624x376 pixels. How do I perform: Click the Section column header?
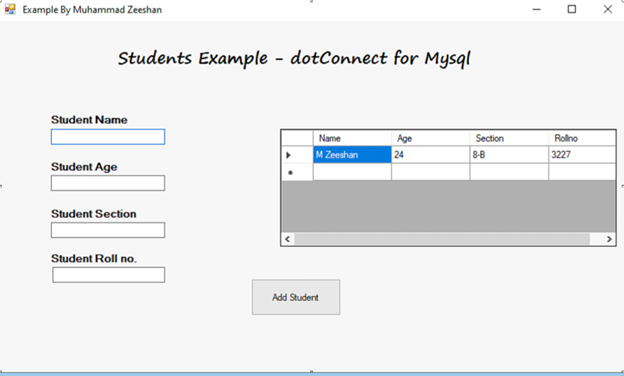[509, 138]
